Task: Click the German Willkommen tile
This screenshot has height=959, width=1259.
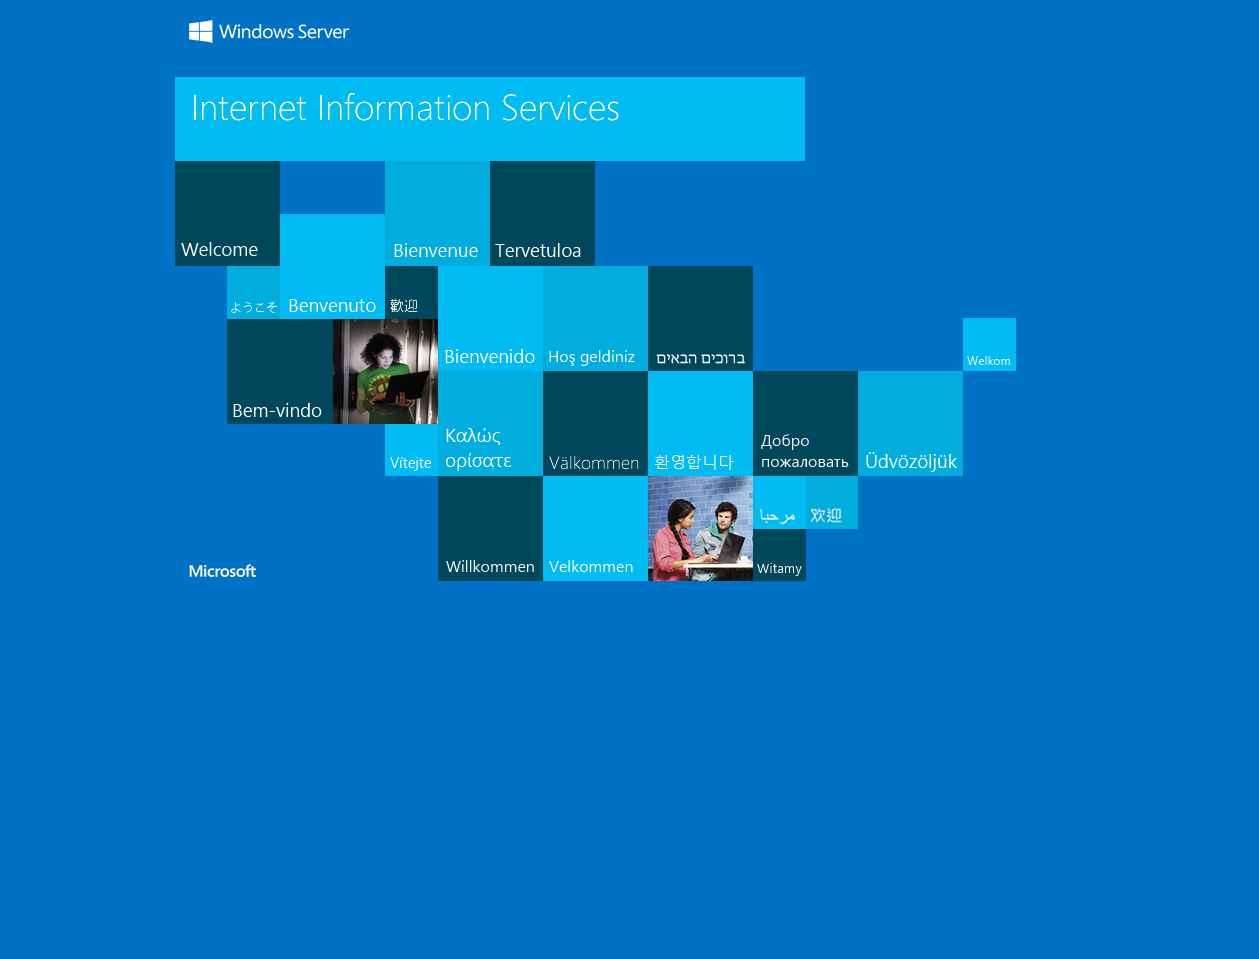Action: [490, 528]
